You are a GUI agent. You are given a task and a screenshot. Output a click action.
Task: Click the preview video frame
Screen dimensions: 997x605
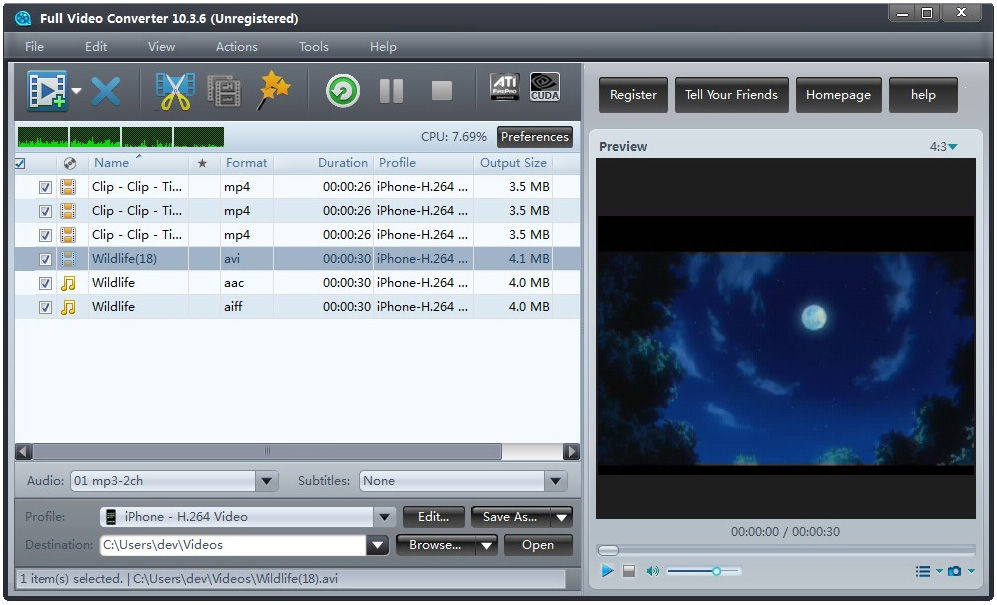(x=785, y=338)
